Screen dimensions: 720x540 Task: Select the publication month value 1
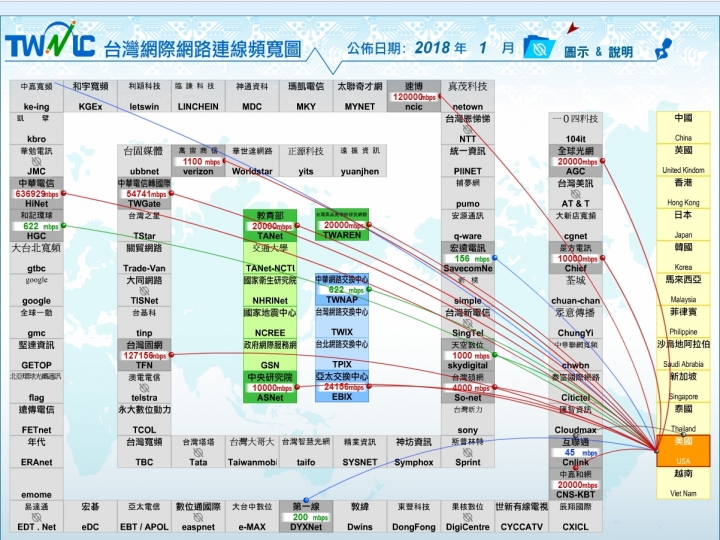point(482,47)
